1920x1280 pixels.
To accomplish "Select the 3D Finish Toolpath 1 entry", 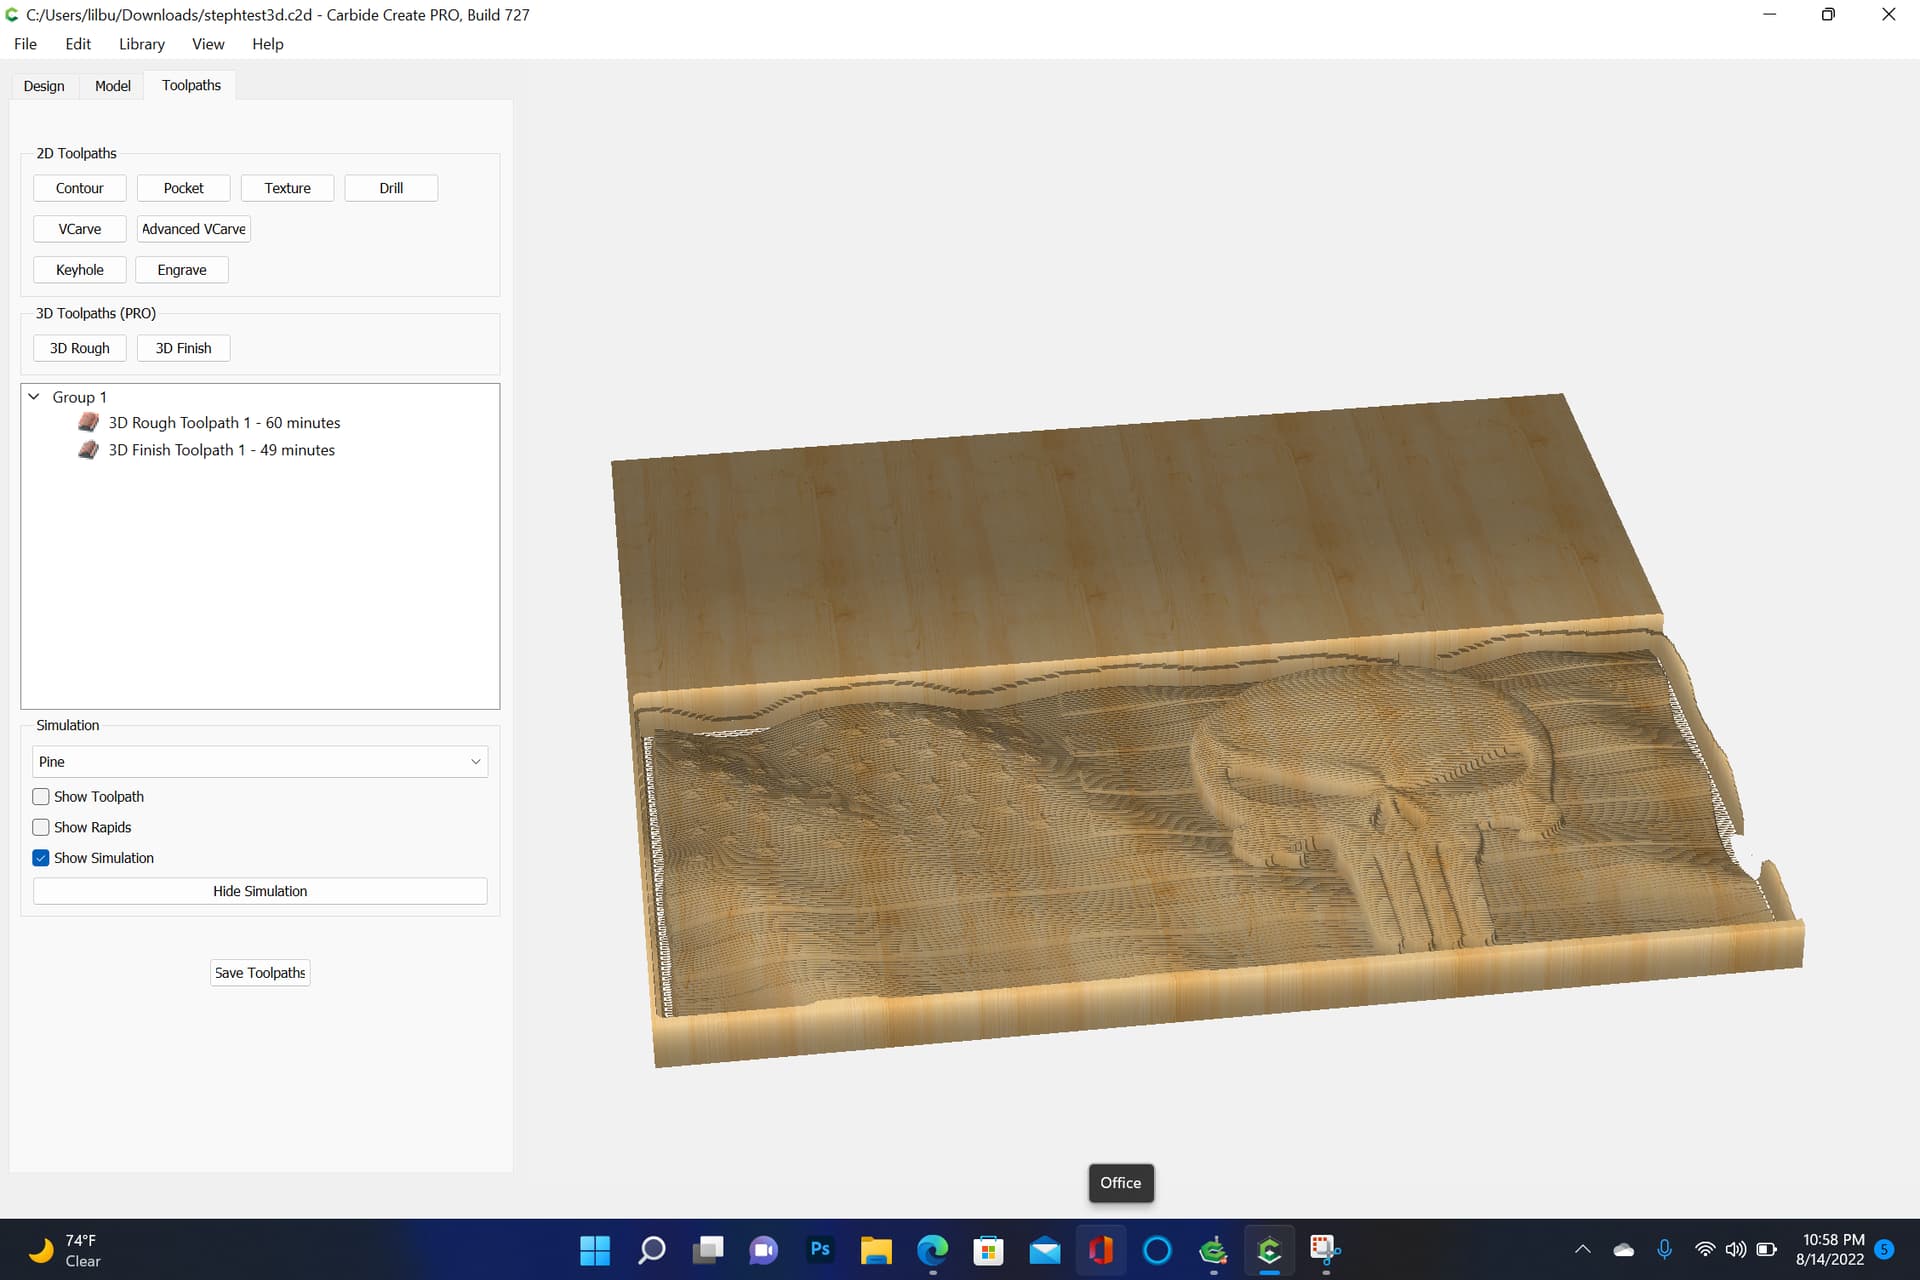I will [x=221, y=450].
